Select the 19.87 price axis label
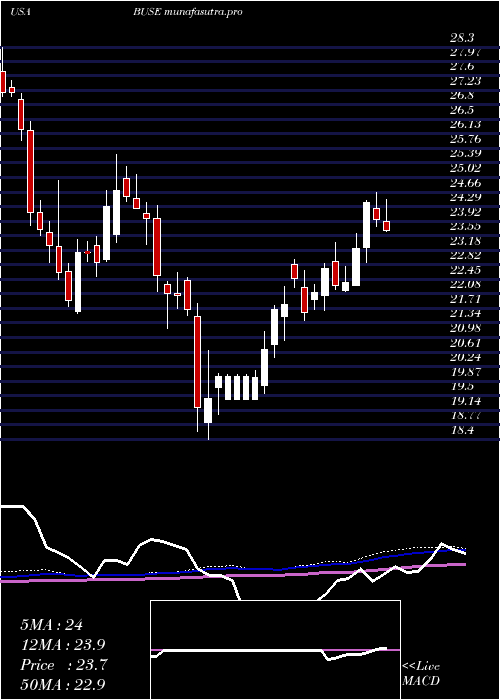The width and height of the screenshot is (500, 700). (x=466, y=372)
